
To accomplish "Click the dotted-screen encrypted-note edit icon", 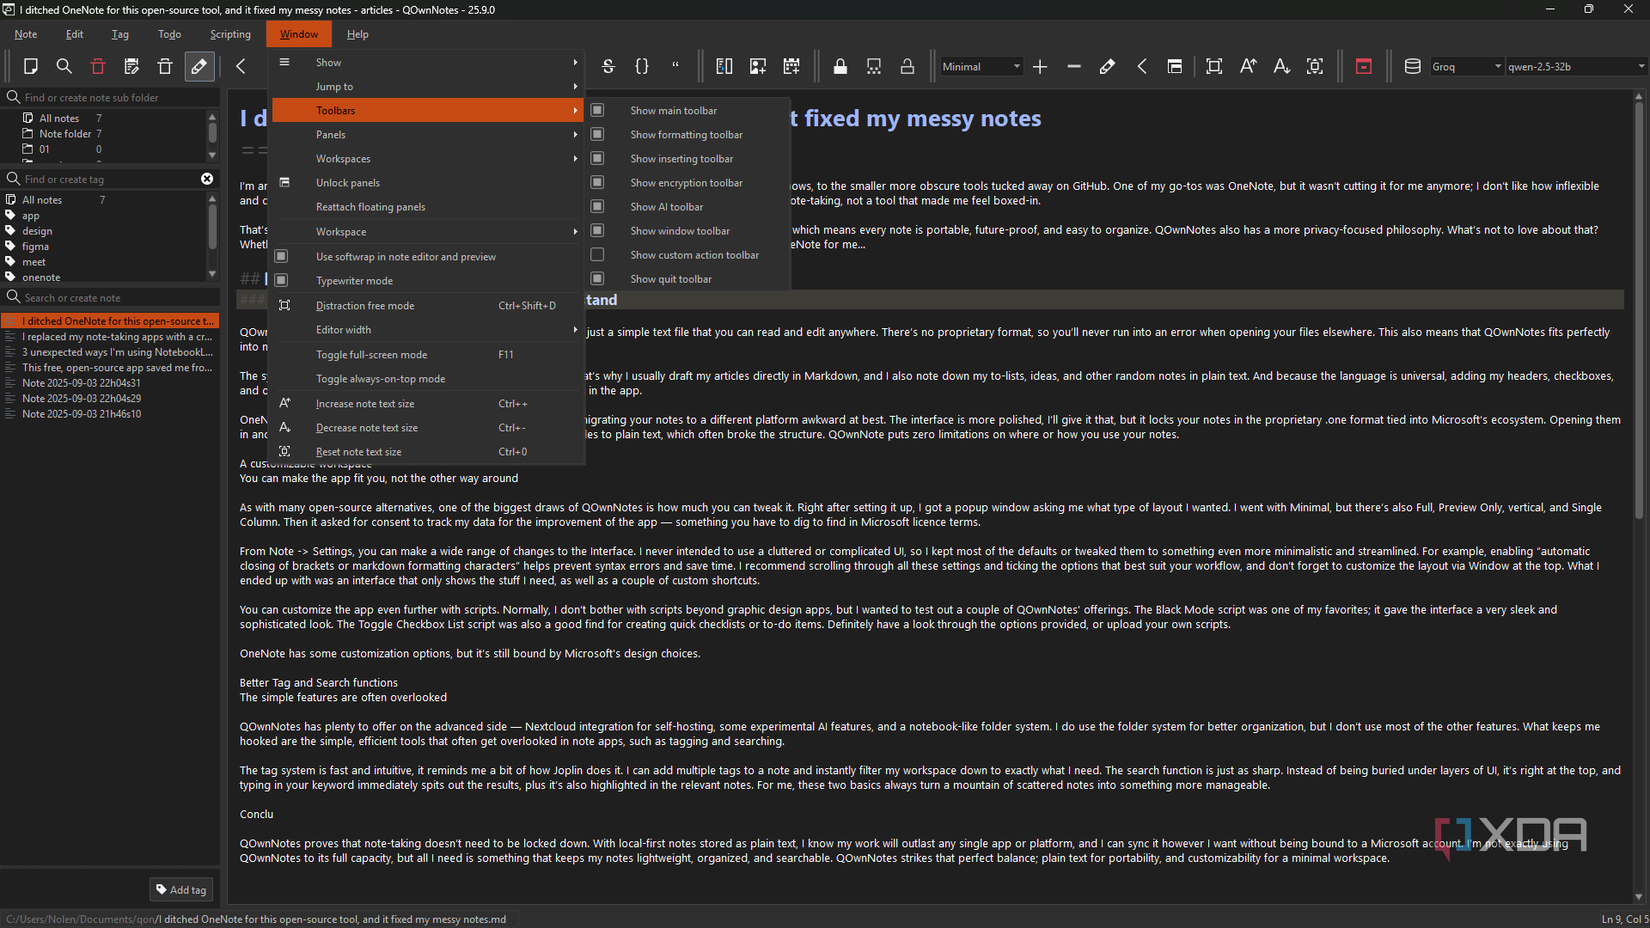I will tap(874, 66).
